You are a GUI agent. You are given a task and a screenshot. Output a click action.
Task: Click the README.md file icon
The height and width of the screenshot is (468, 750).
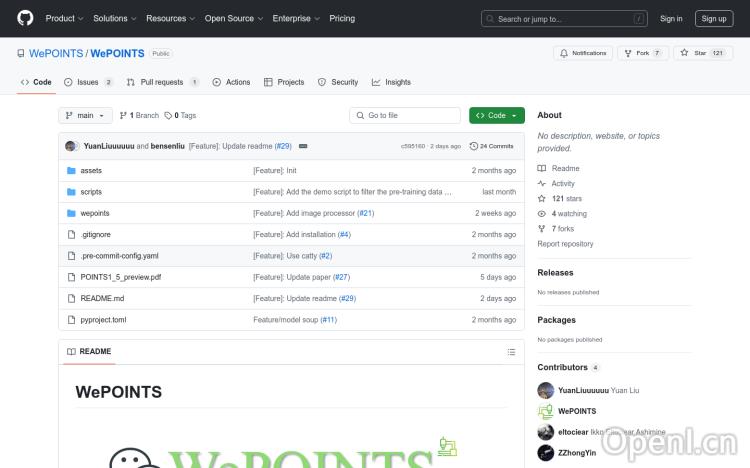(x=71, y=298)
